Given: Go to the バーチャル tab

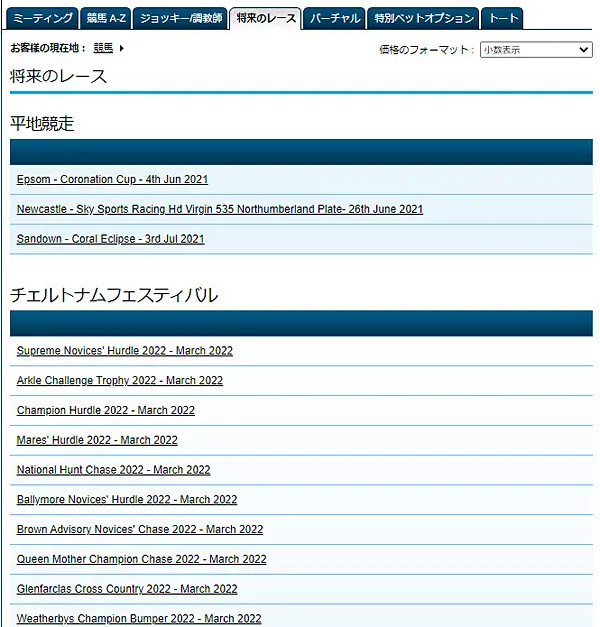Looking at the screenshot, I should (334, 18).
